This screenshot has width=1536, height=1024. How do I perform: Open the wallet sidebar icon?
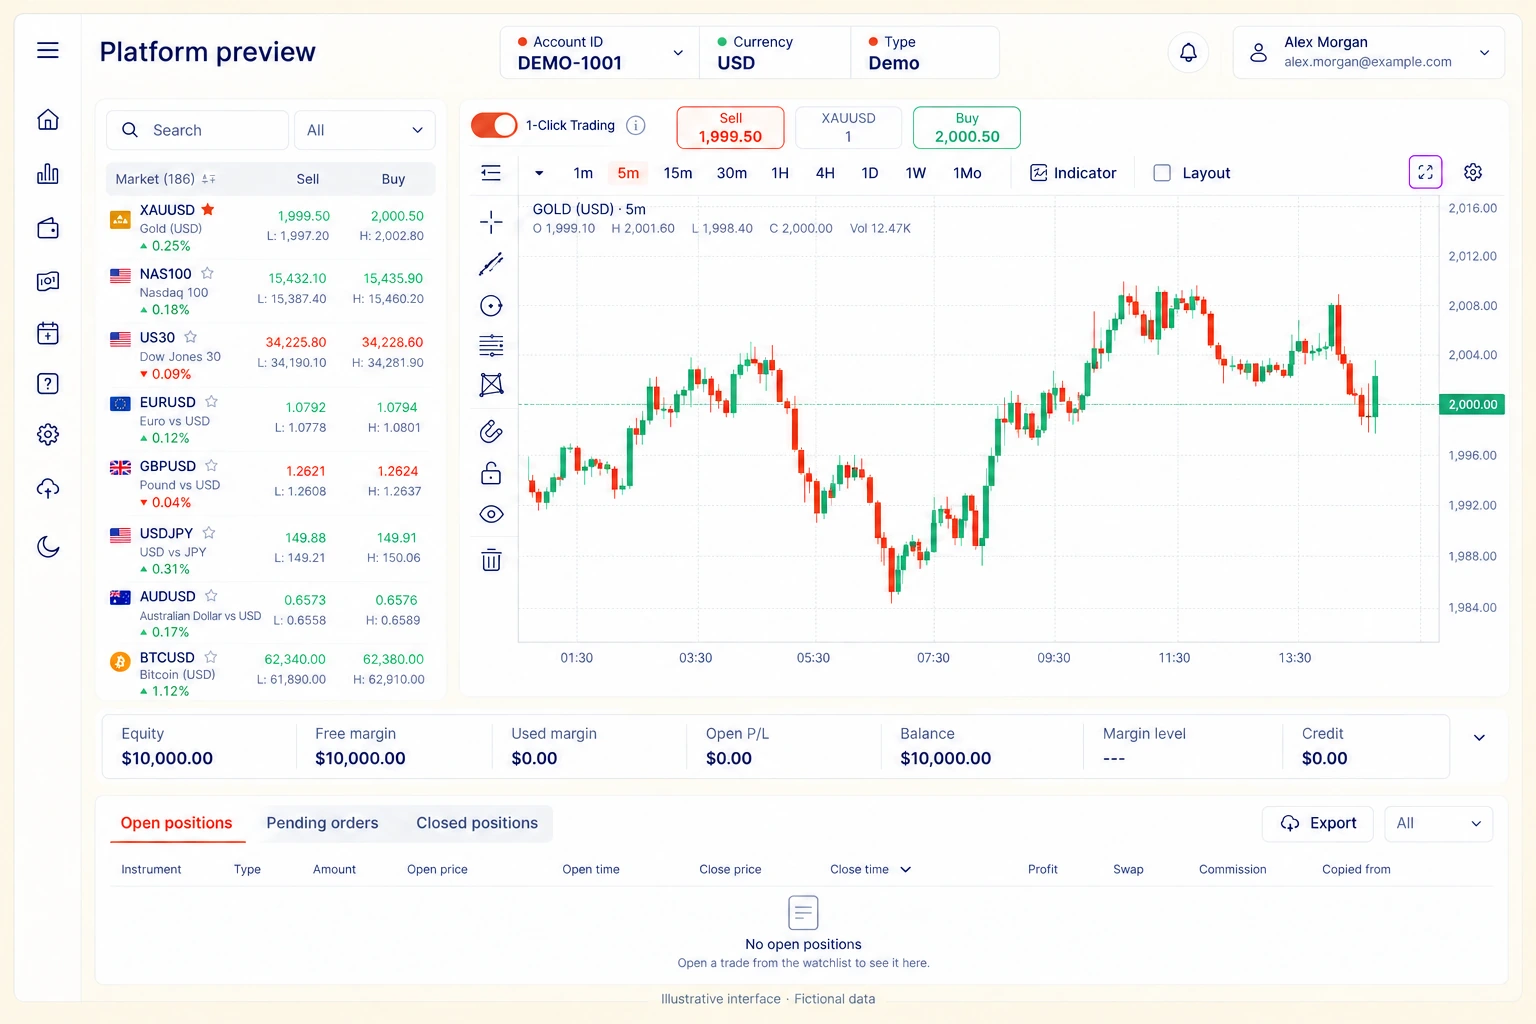pos(48,228)
